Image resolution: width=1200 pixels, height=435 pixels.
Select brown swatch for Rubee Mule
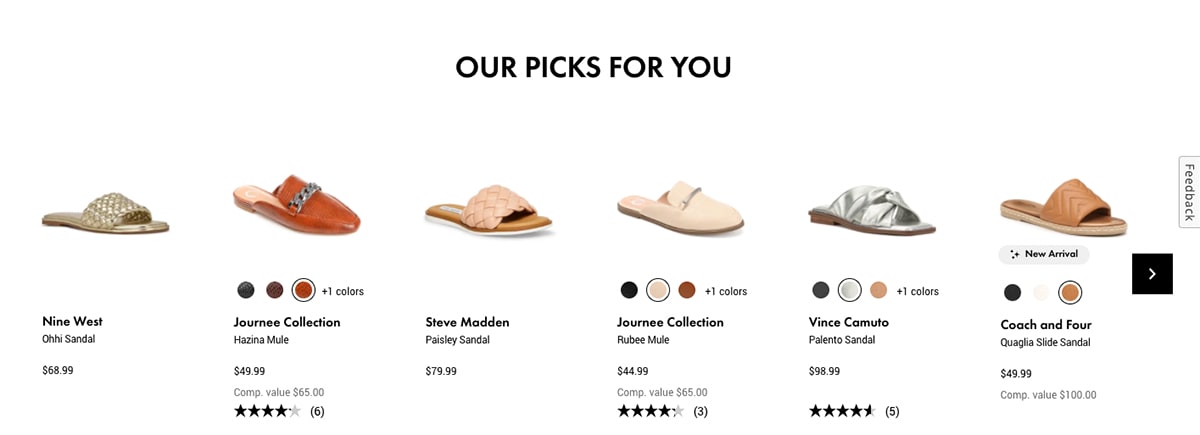click(x=687, y=290)
